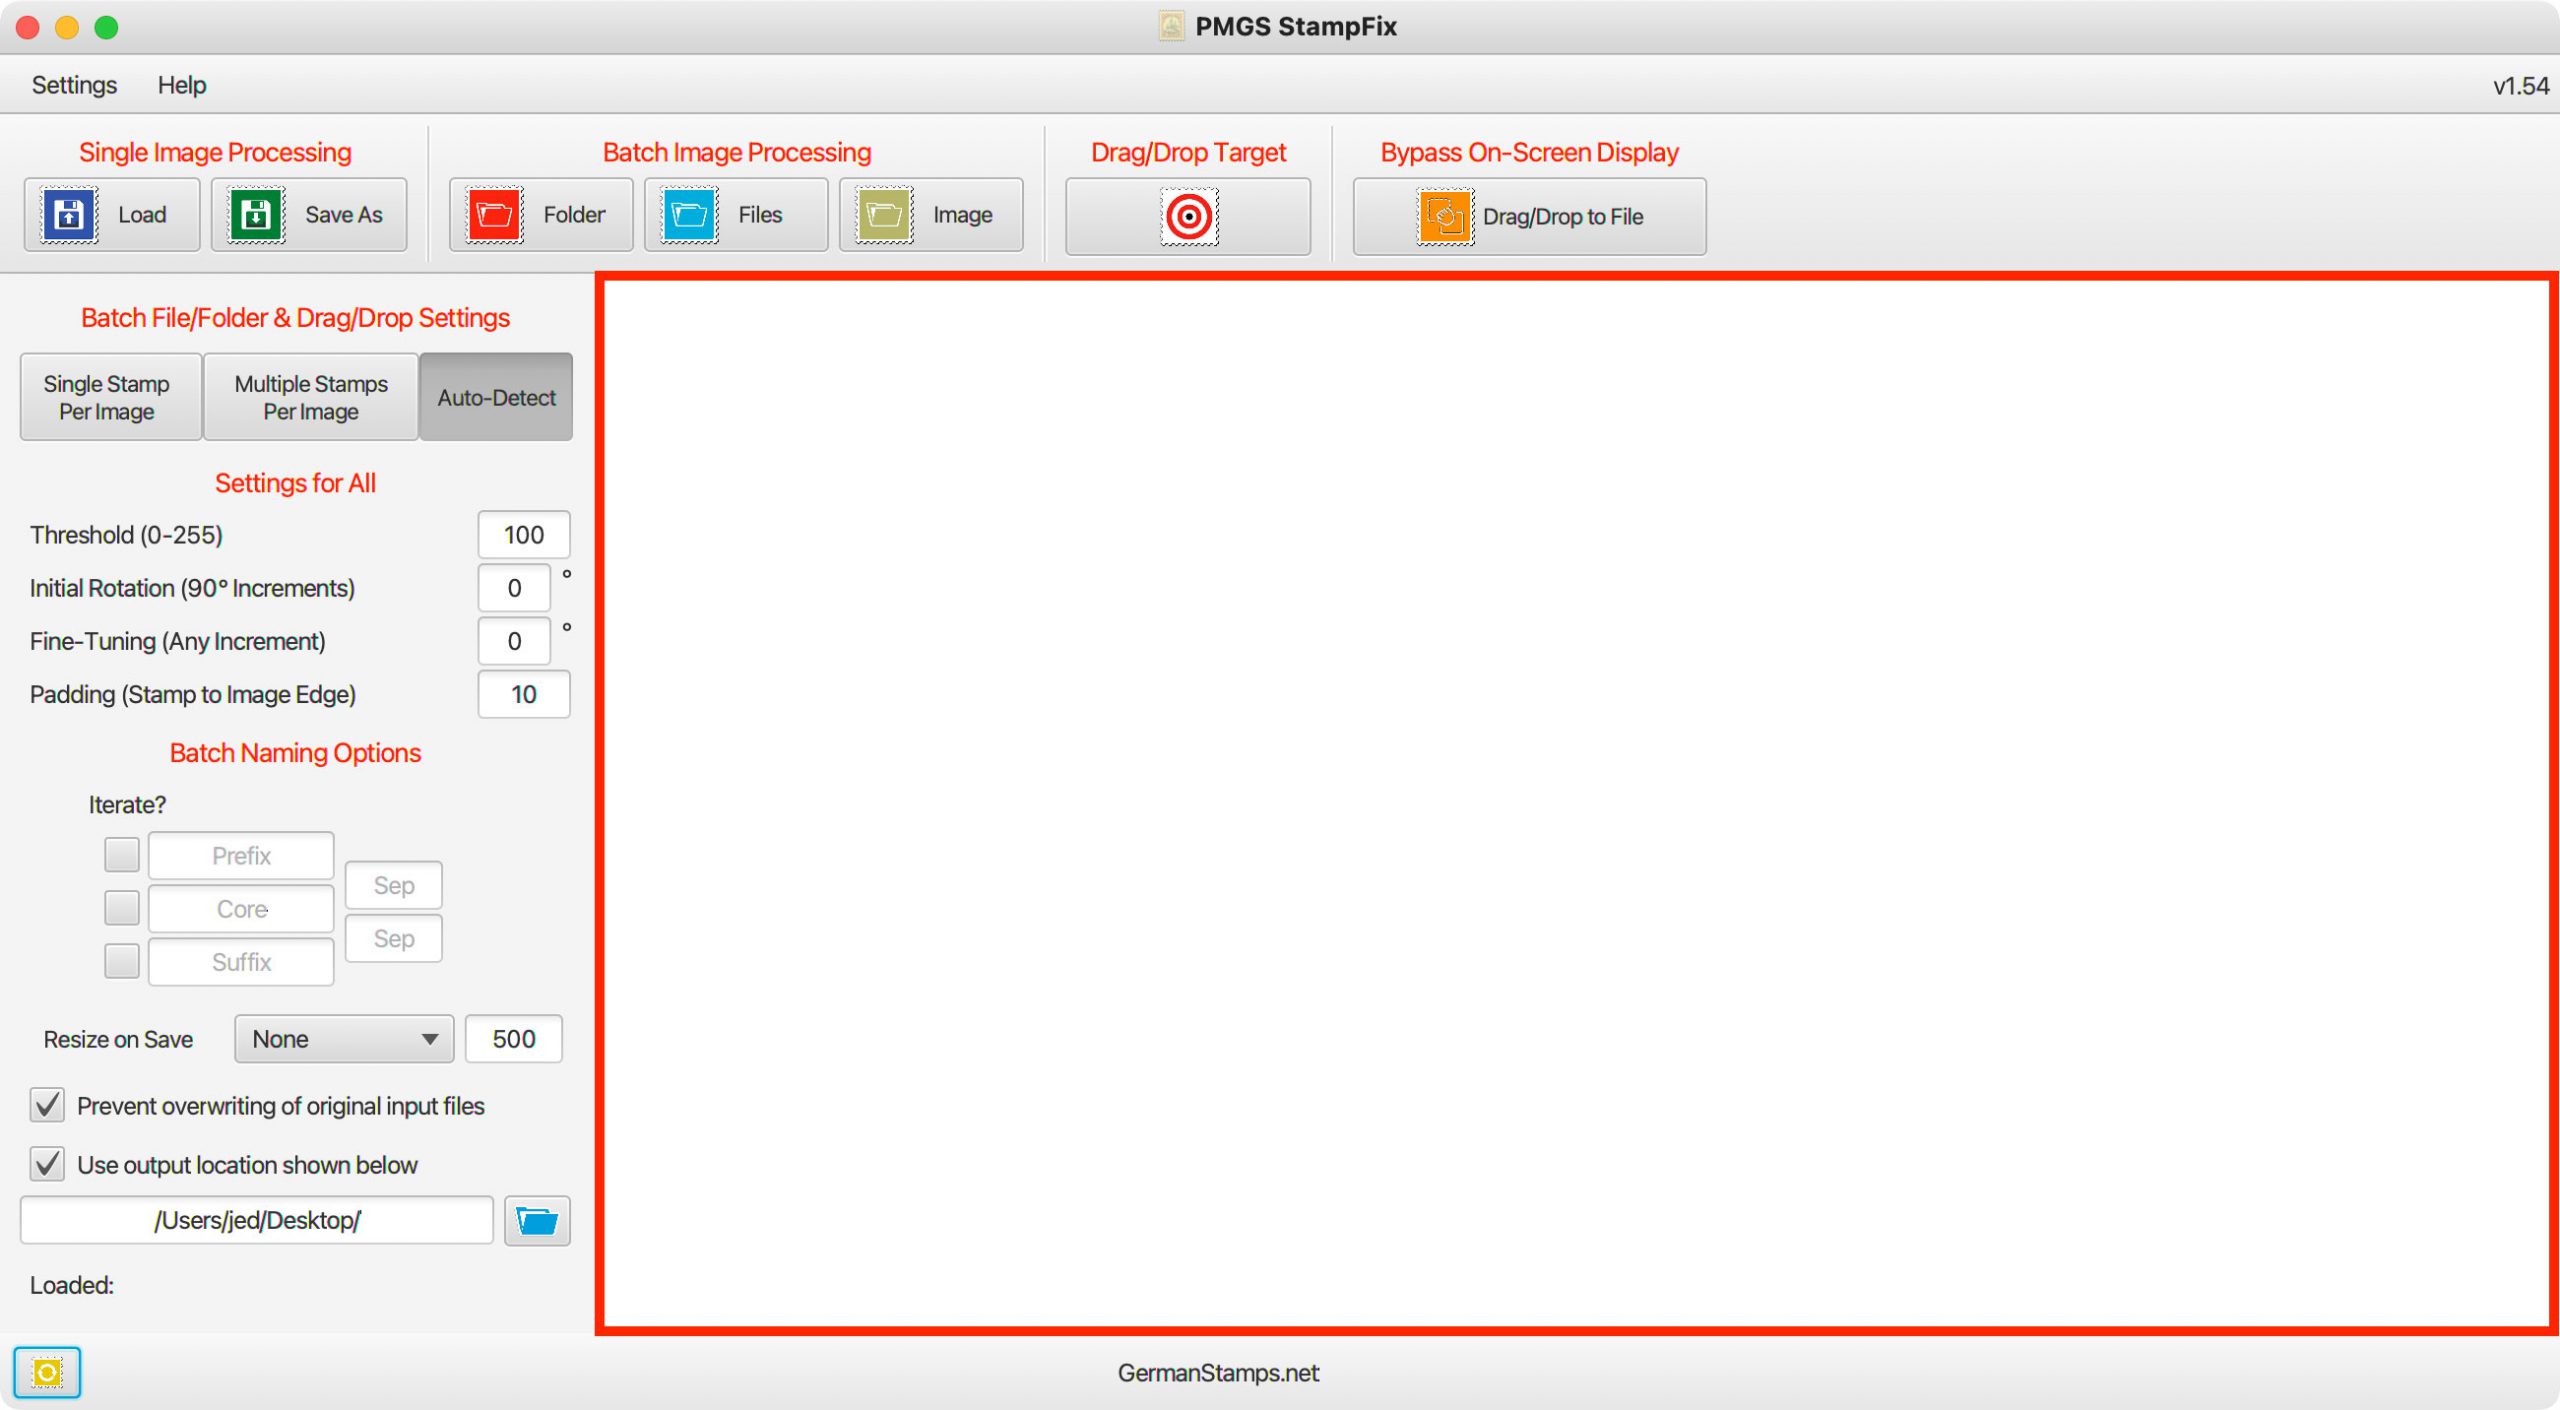Click the red bullseye Drag/Drop Target icon
The height and width of the screenshot is (1410, 2560).
point(1189,217)
